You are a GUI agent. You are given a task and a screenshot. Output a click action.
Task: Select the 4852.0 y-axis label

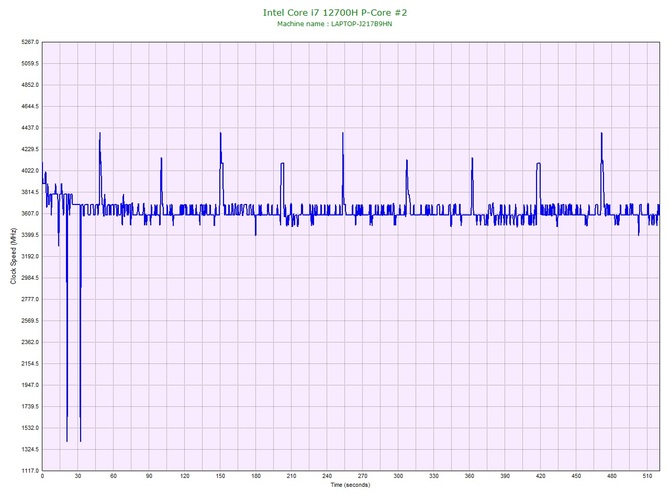point(30,85)
